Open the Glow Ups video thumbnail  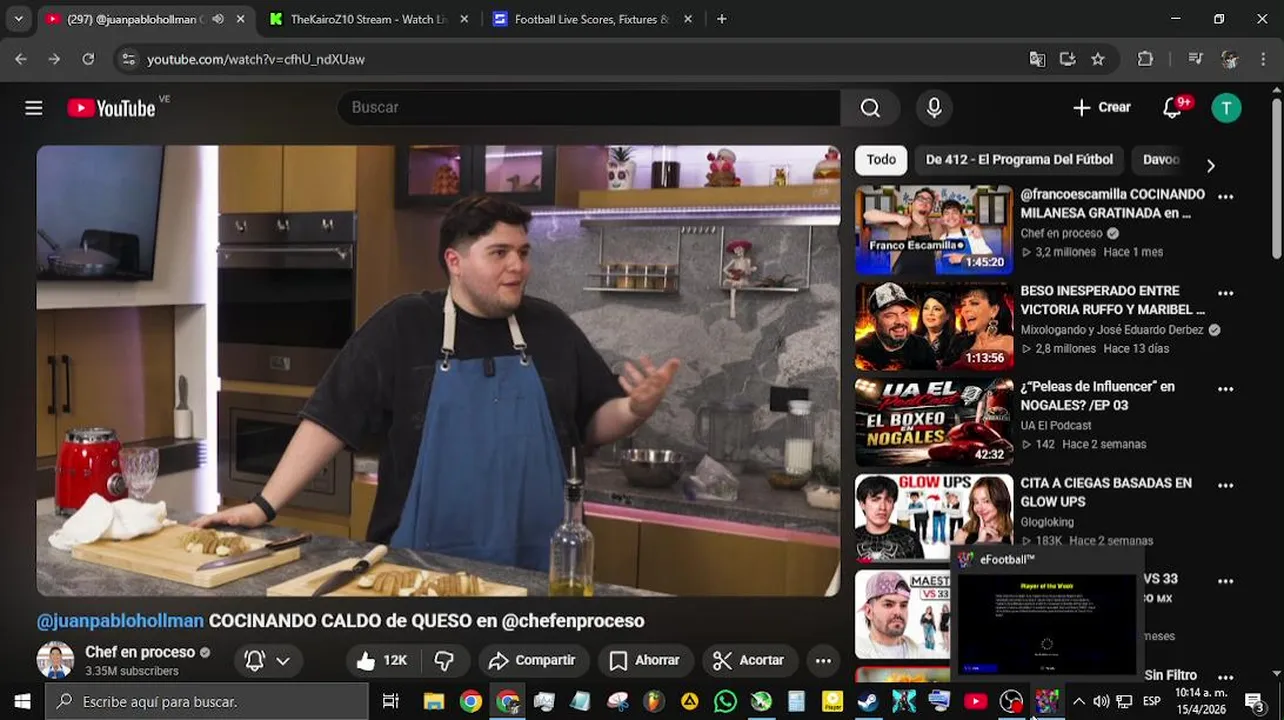coord(934,518)
